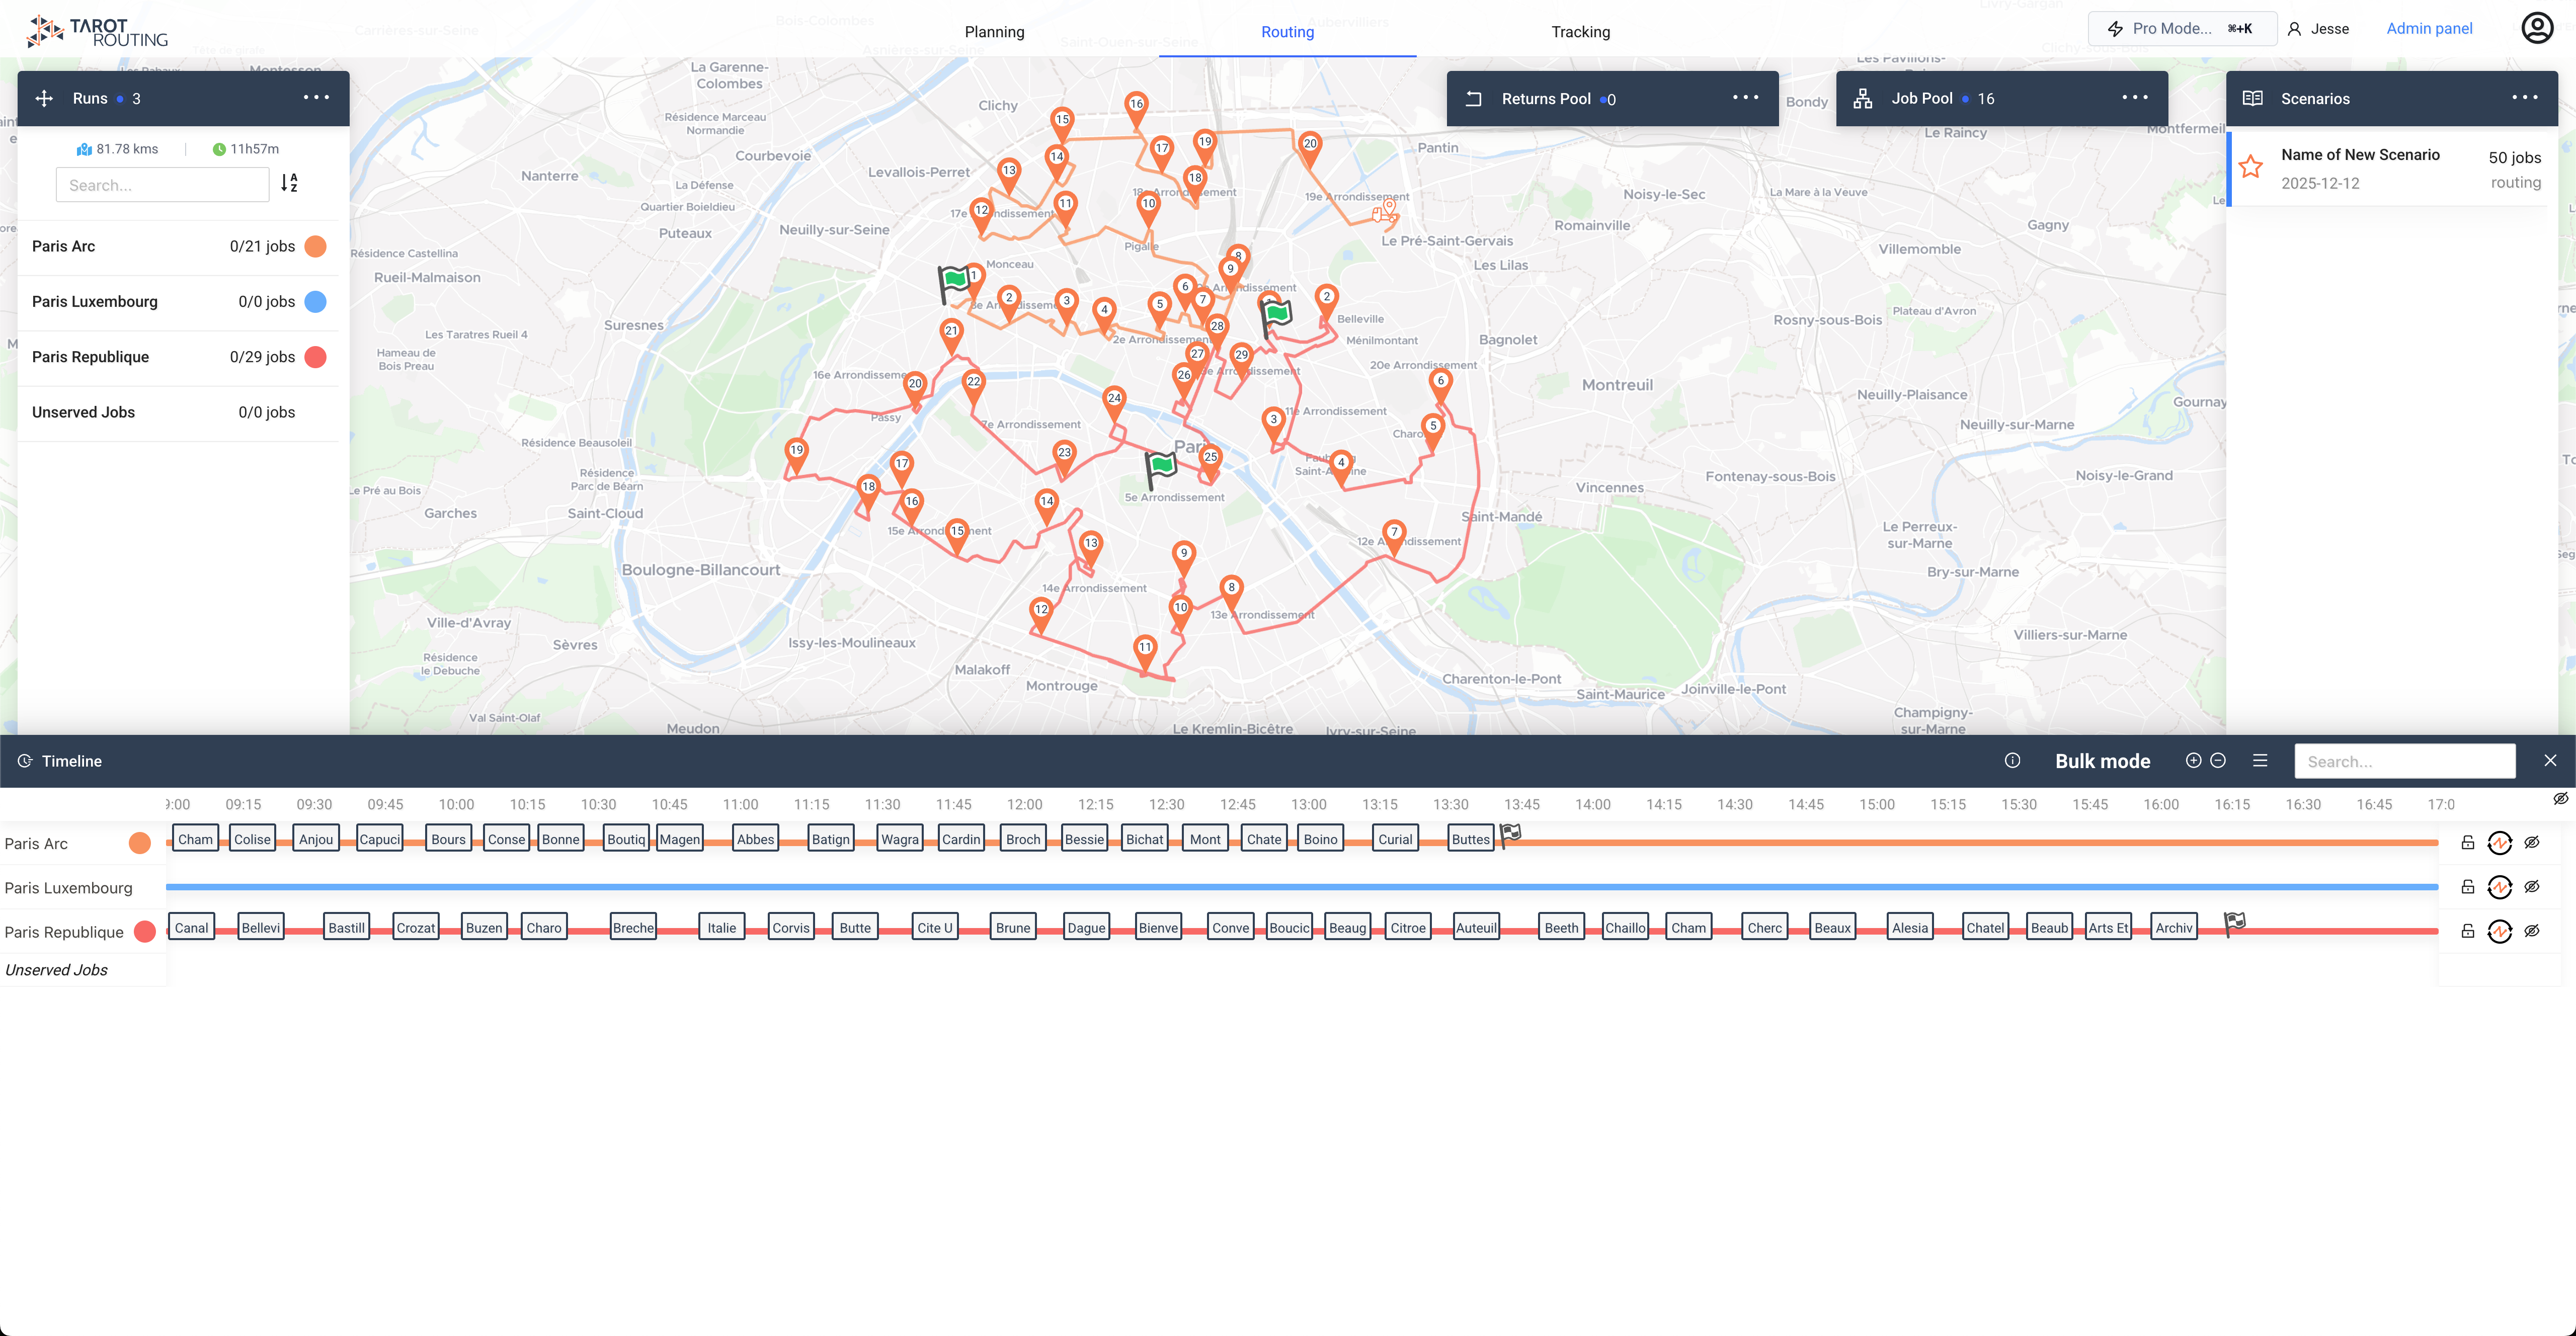Lock the Paris Republique timeline row

[x=2467, y=931]
